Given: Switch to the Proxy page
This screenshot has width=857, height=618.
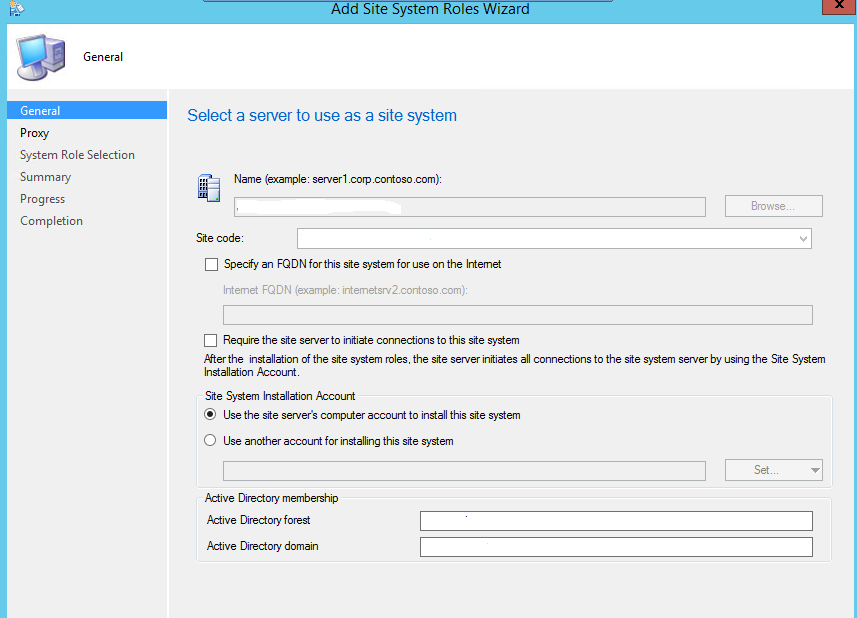Looking at the screenshot, I should 34,132.
